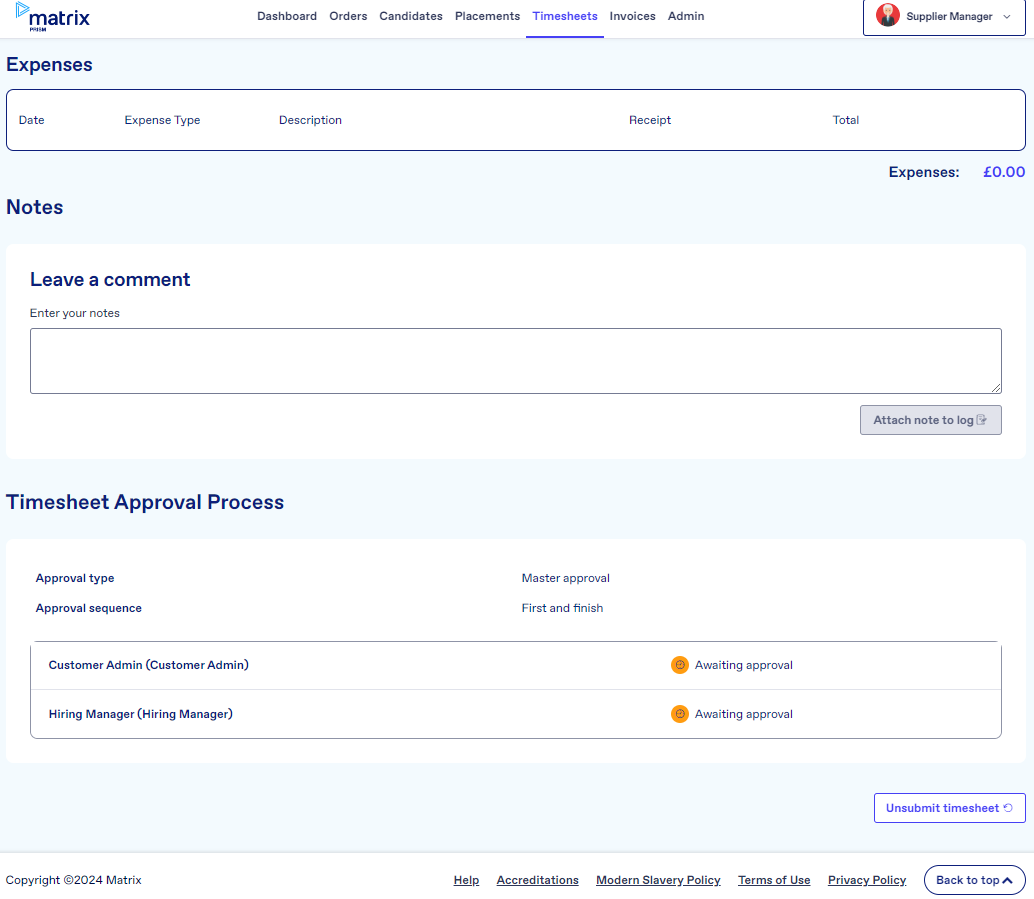The image size is (1034, 899).
Task: Click the Timesheet Approval Process heading
Action: point(145,502)
